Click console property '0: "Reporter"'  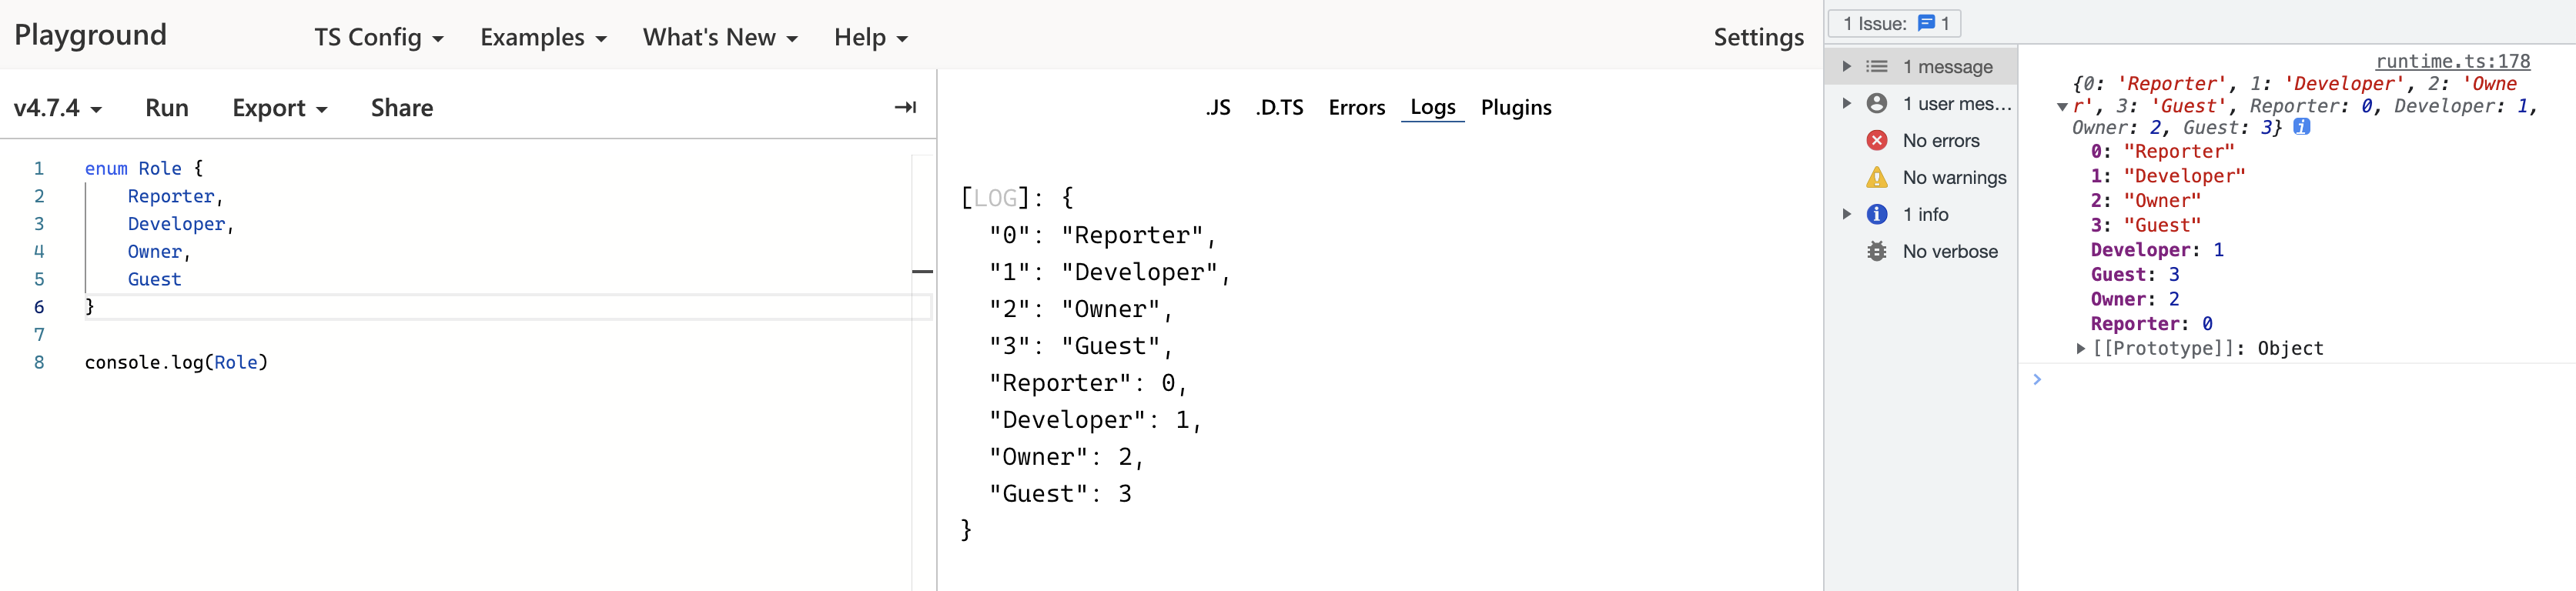[2162, 152]
